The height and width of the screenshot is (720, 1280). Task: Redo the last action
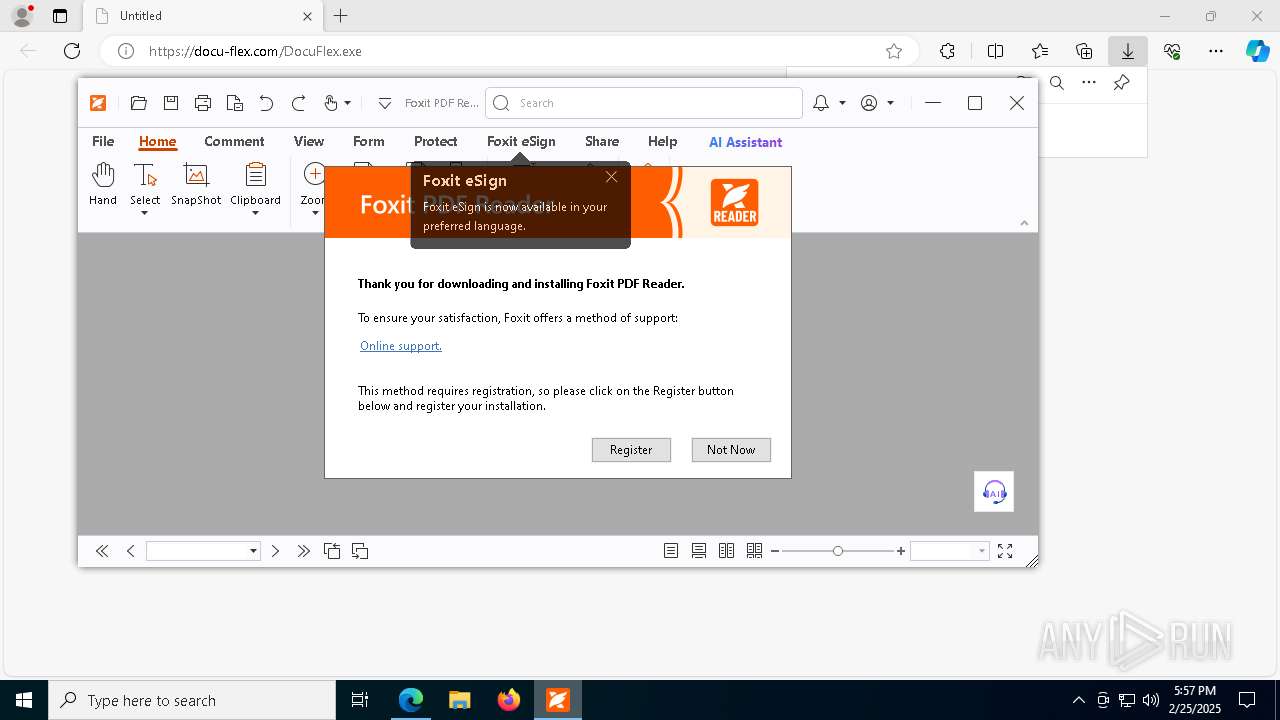coord(298,103)
